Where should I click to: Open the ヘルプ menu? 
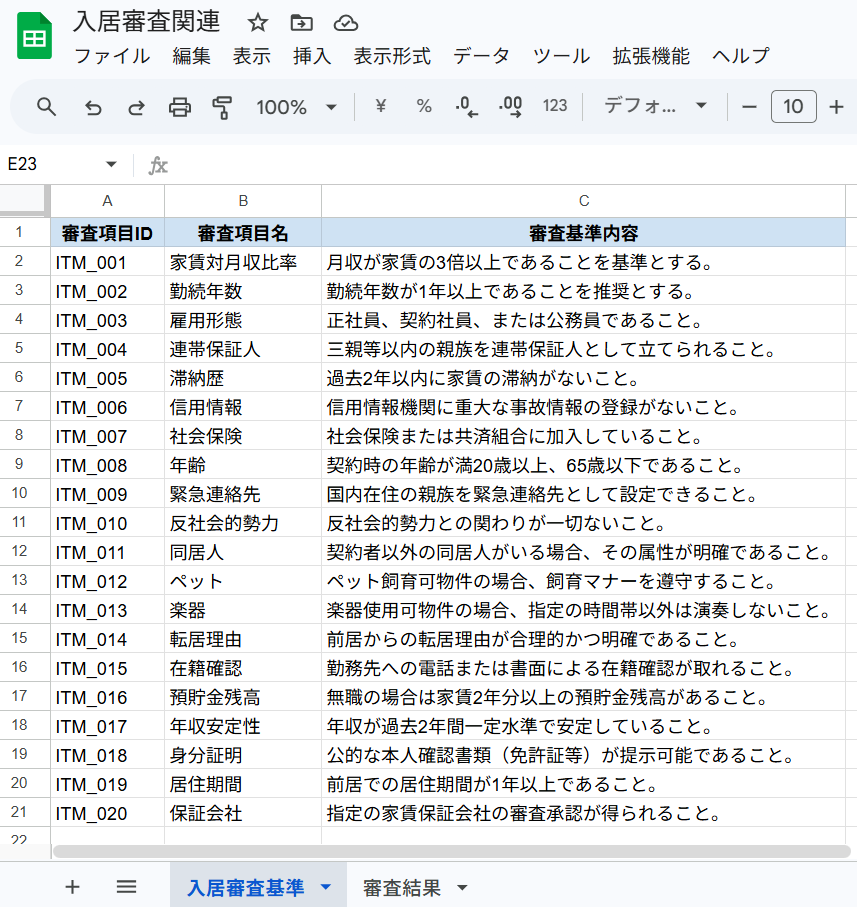[741, 56]
